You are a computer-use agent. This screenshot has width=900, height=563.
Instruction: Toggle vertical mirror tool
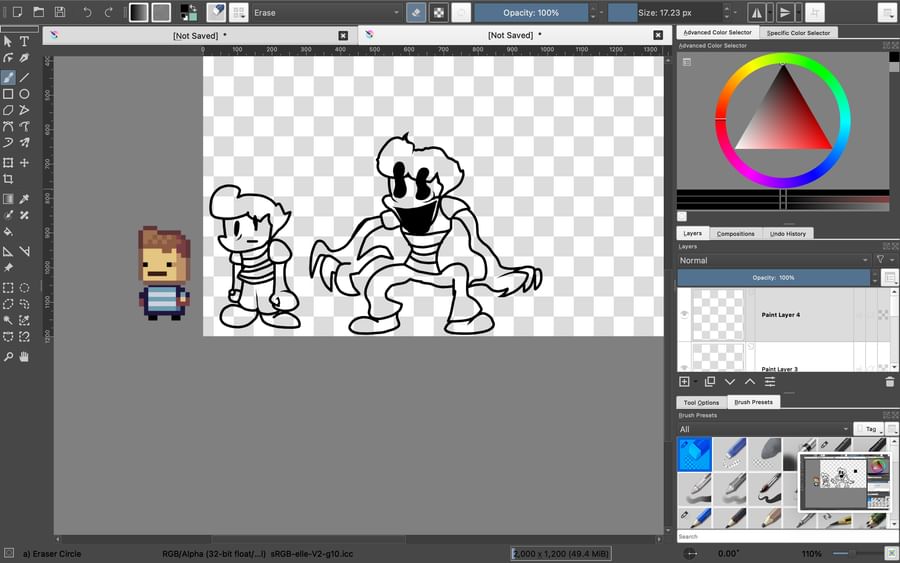pyautogui.click(x=785, y=12)
